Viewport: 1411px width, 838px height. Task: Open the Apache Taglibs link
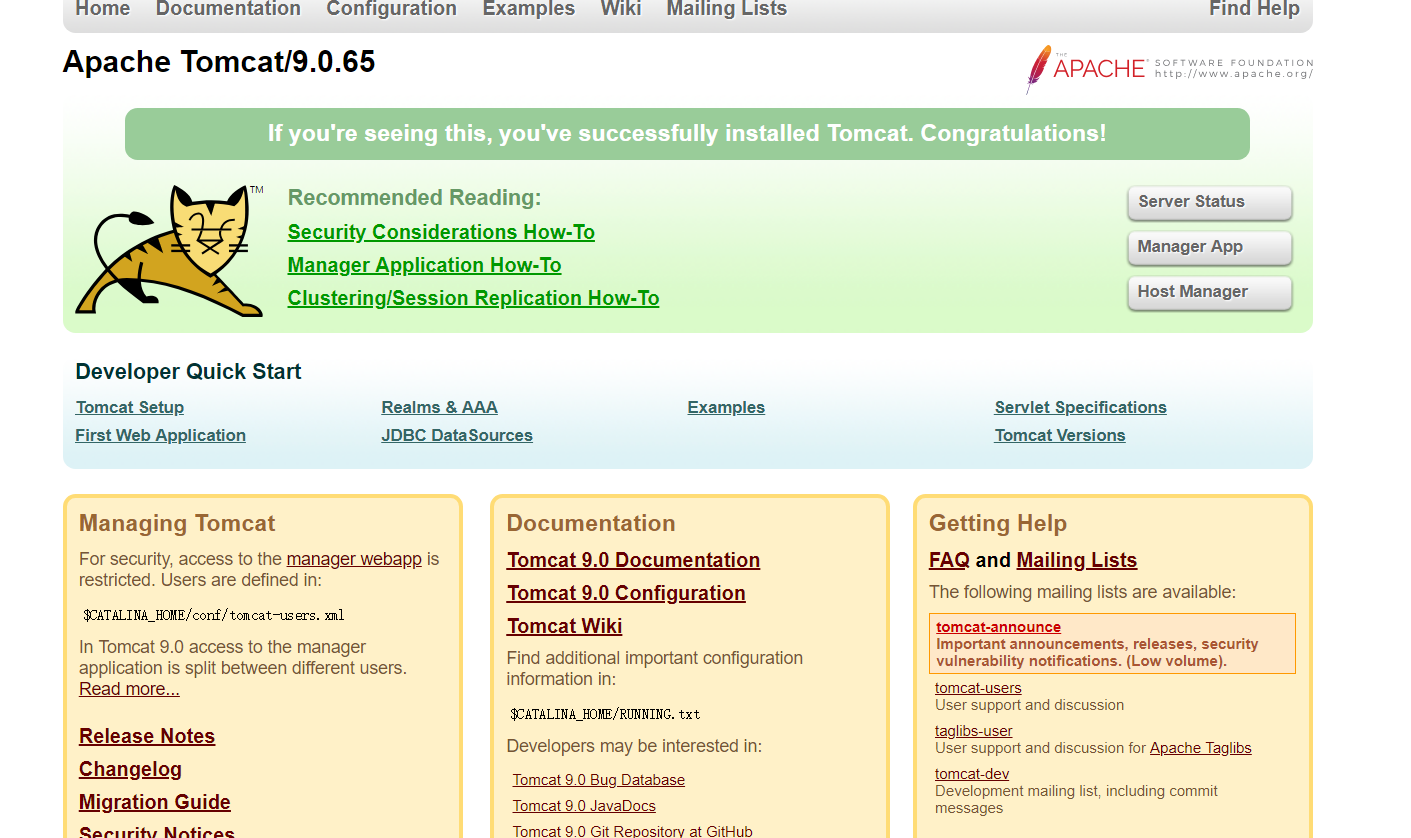(x=1201, y=748)
